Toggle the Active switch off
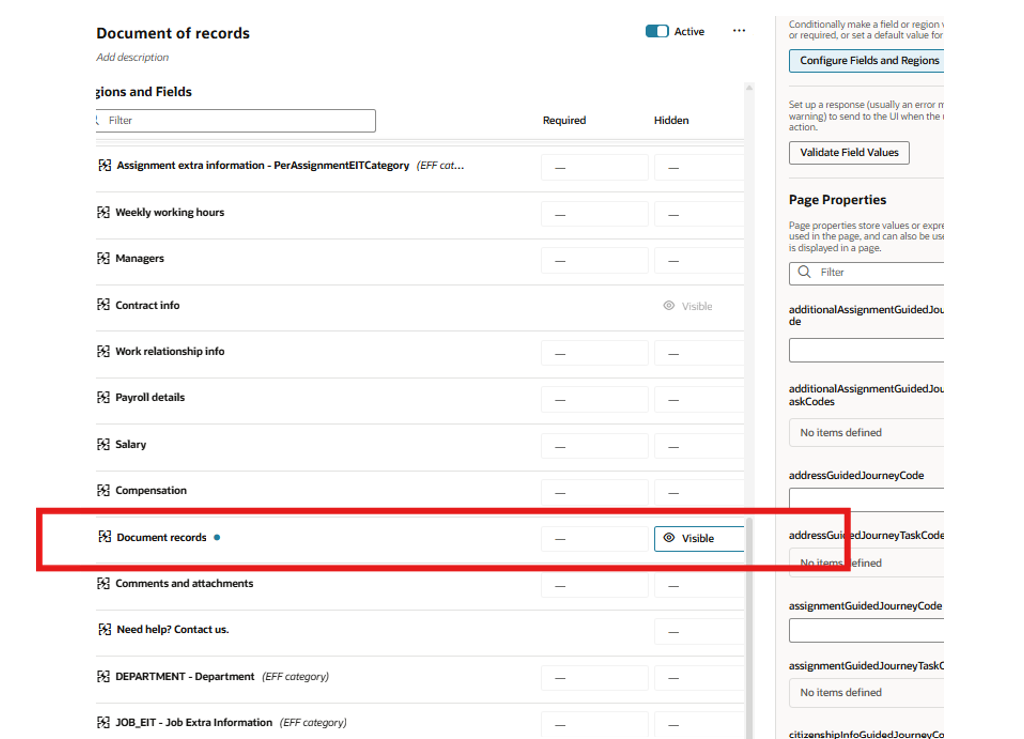The height and width of the screenshot is (739, 1024). pos(657,31)
